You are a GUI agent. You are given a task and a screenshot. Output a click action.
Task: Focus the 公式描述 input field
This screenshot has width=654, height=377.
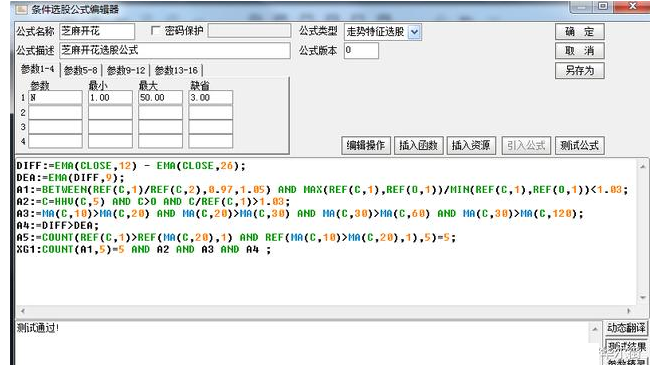pyautogui.click(x=175, y=50)
